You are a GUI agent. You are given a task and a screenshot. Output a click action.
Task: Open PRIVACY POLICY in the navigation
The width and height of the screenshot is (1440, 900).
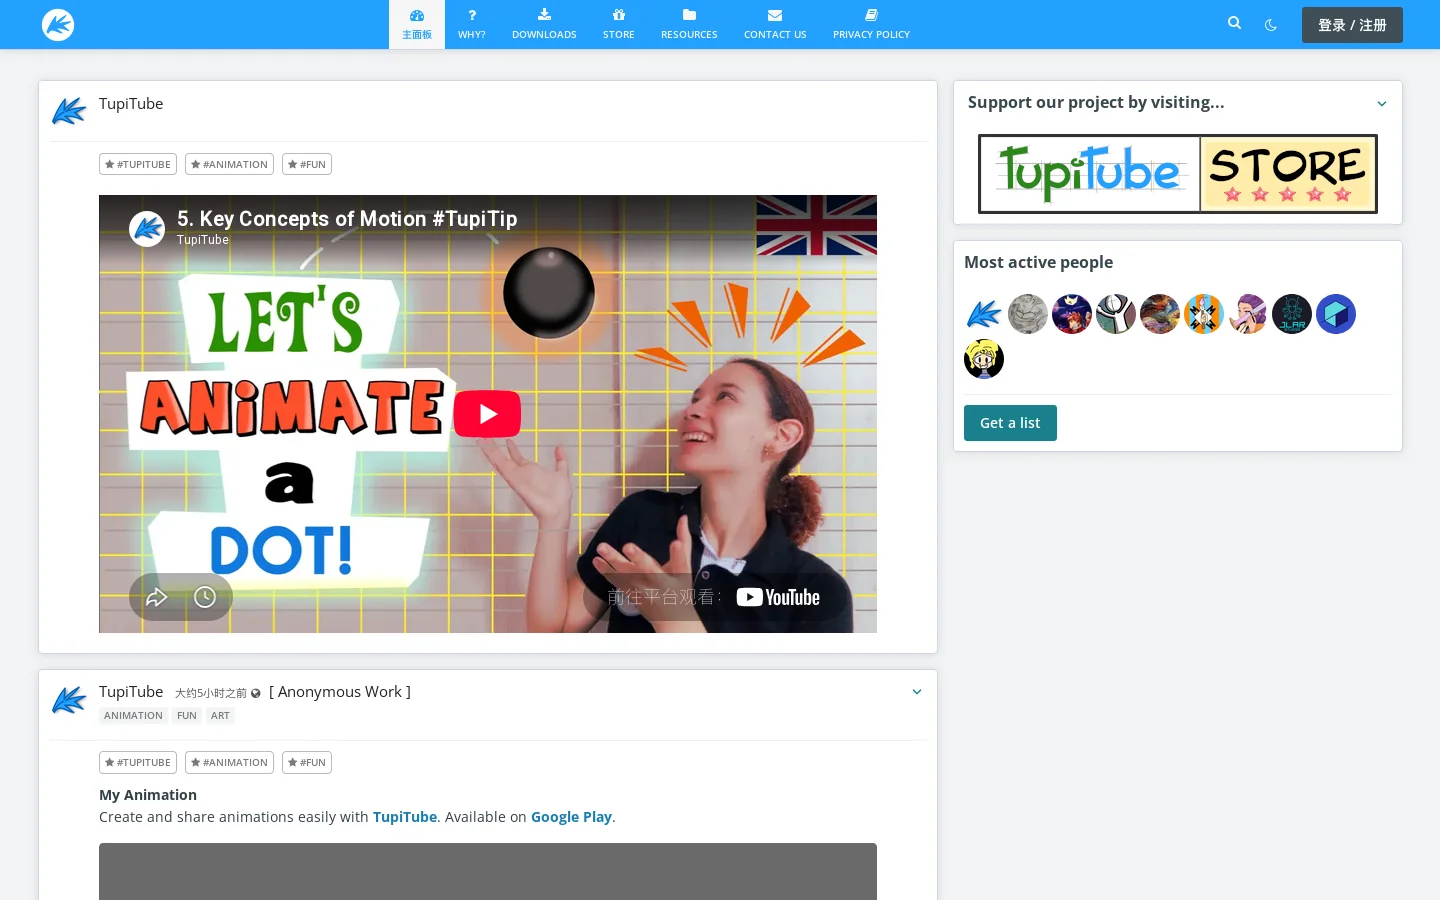[871, 24]
